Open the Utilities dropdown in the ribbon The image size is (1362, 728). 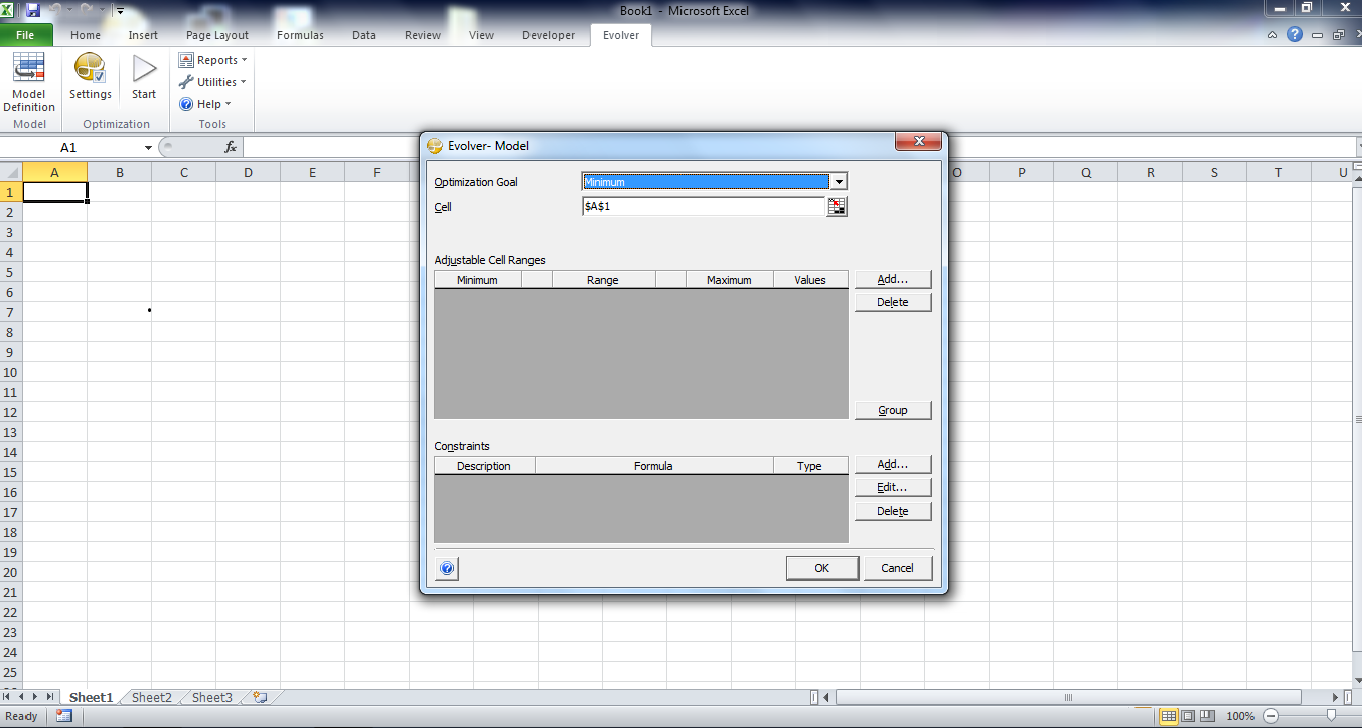click(213, 82)
